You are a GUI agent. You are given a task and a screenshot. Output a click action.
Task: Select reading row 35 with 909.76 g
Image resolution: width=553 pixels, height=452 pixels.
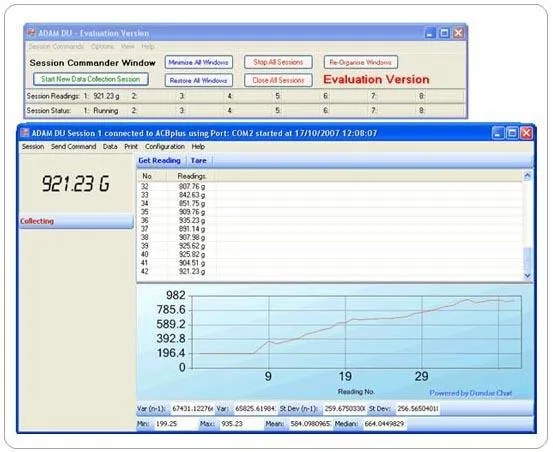click(330, 212)
